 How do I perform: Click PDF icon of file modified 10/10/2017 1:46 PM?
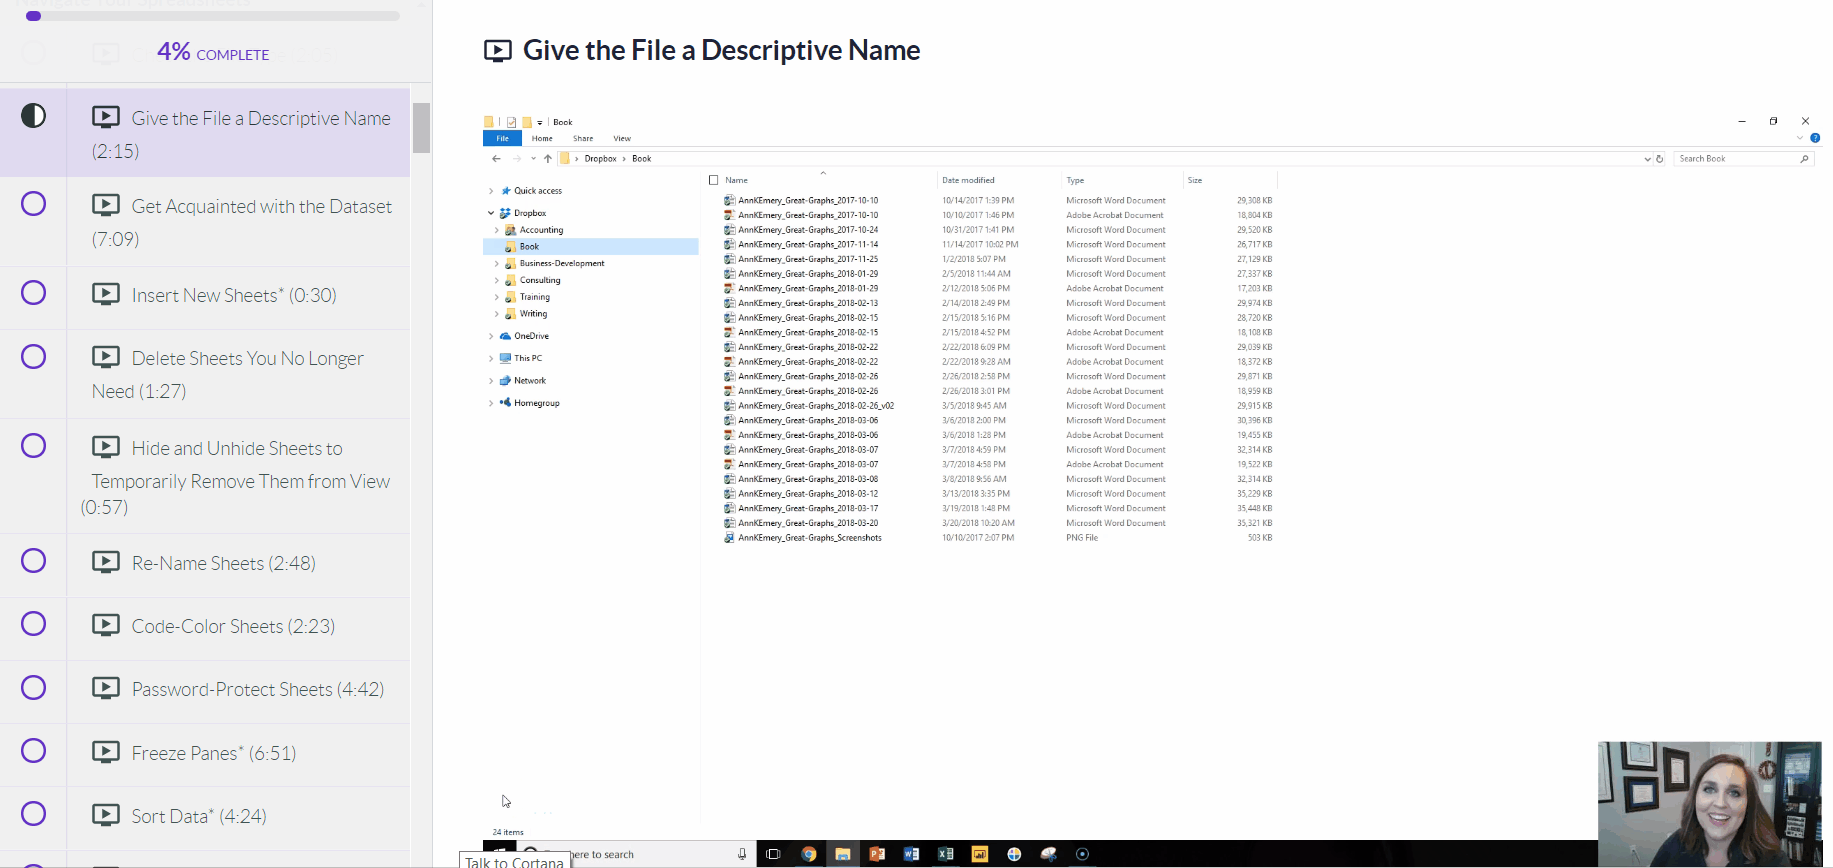coord(729,215)
